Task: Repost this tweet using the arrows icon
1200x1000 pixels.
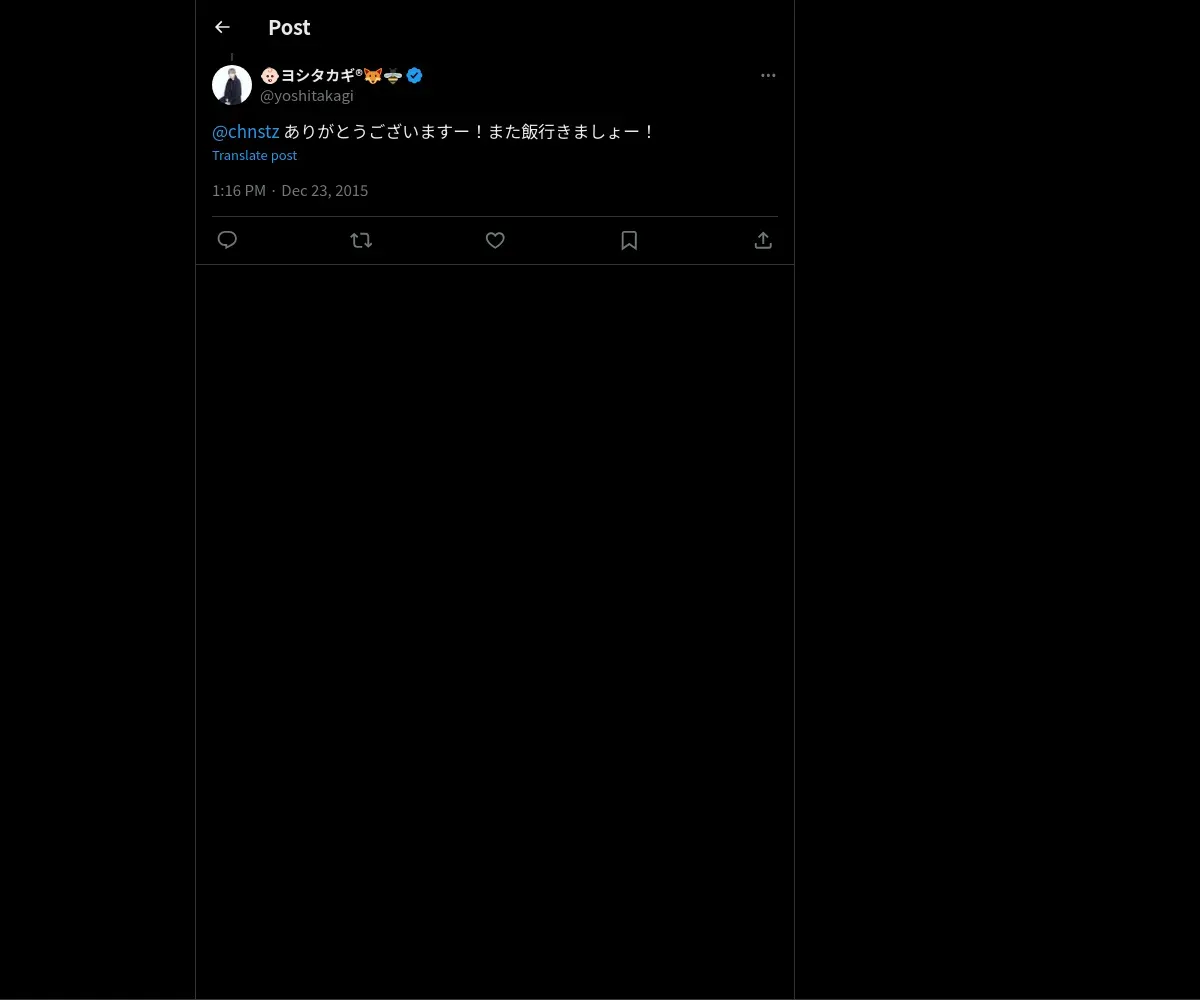Action: [361, 240]
